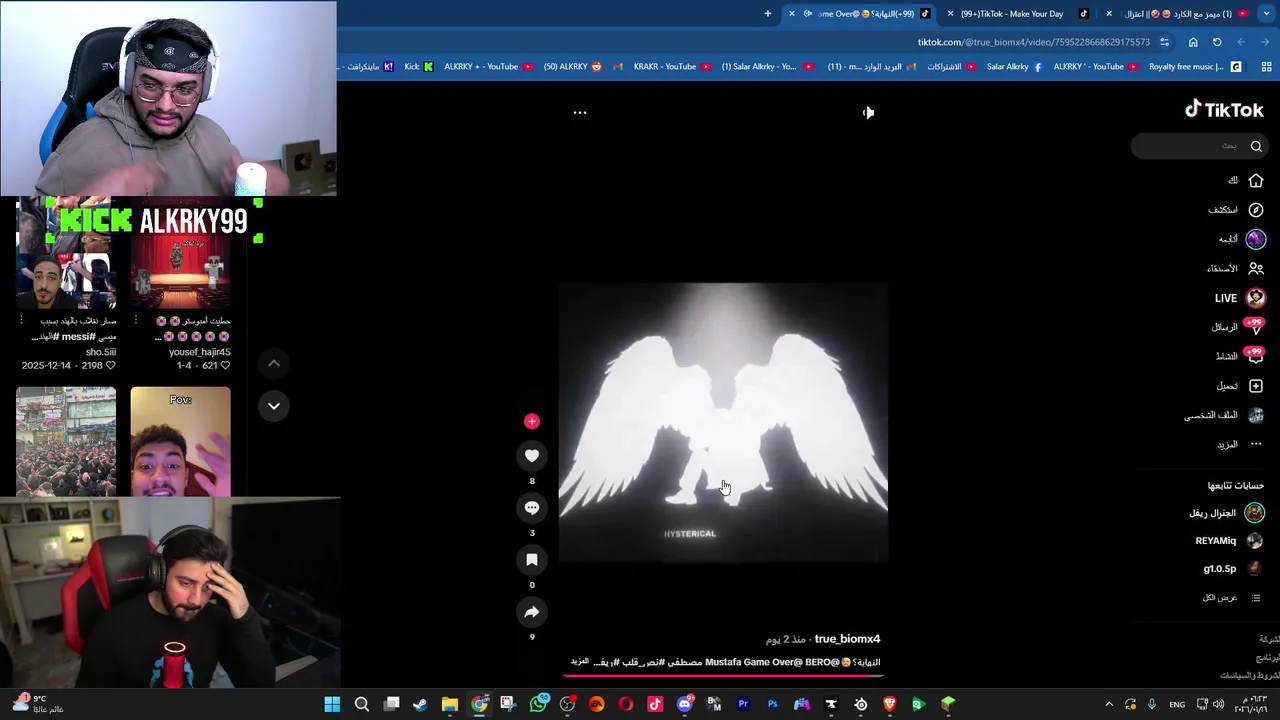
Task: Open Steam from the taskbar
Action: point(420,704)
